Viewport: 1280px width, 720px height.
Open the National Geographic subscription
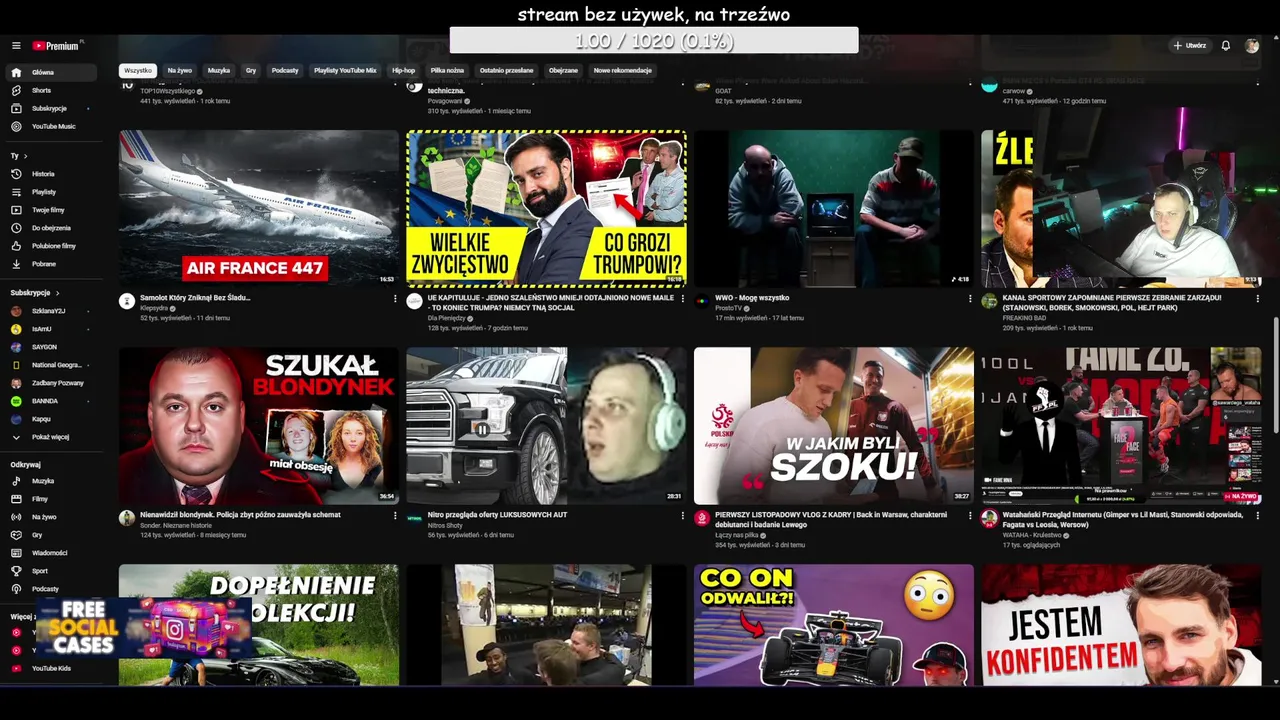(50, 365)
